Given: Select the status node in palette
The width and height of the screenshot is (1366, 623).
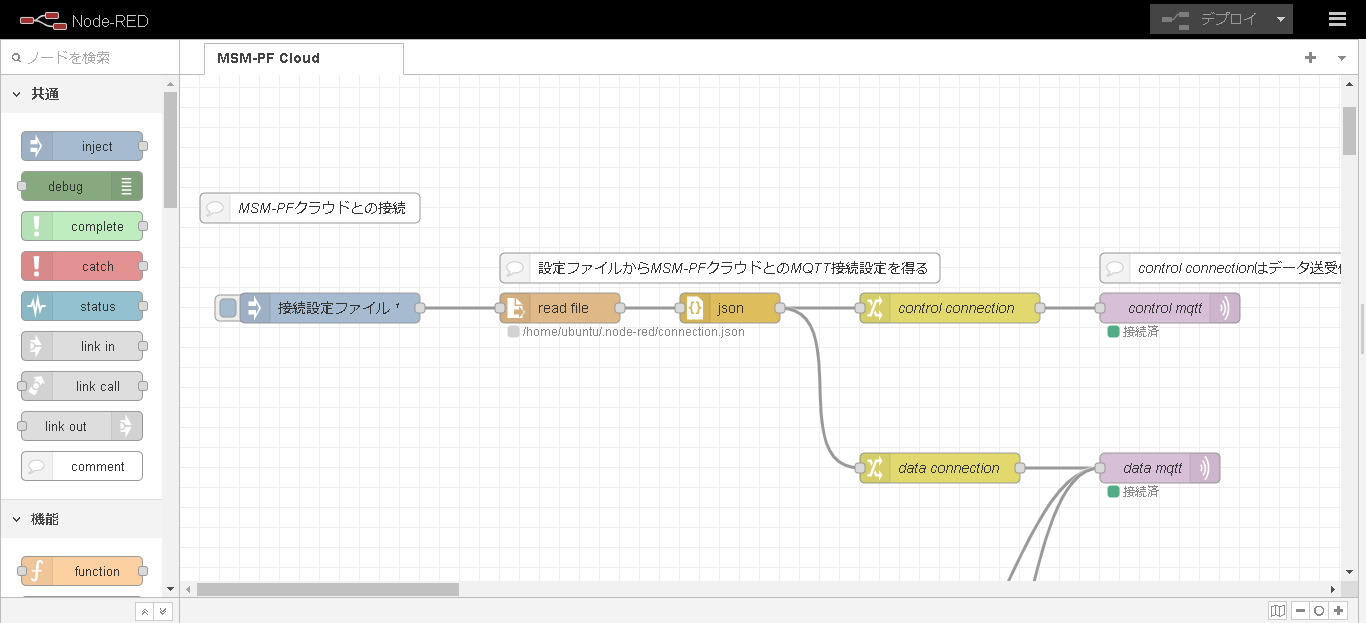Looking at the screenshot, I should pos(82,306).
